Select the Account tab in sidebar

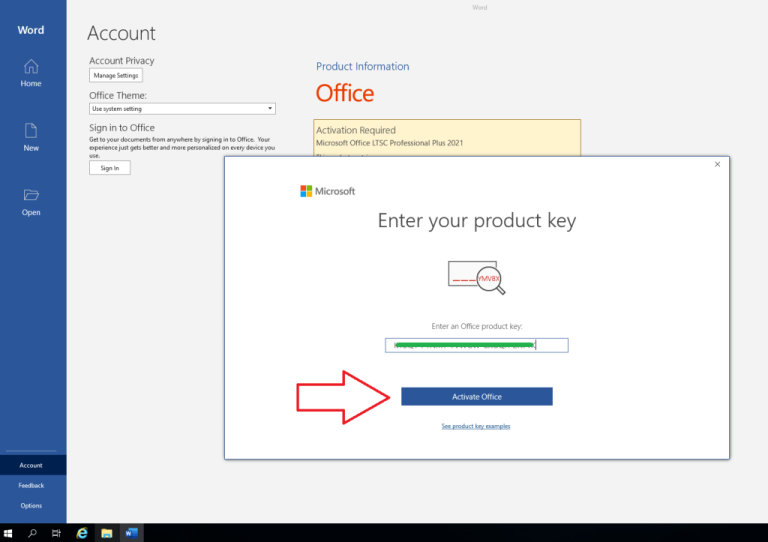coord(31,465)
